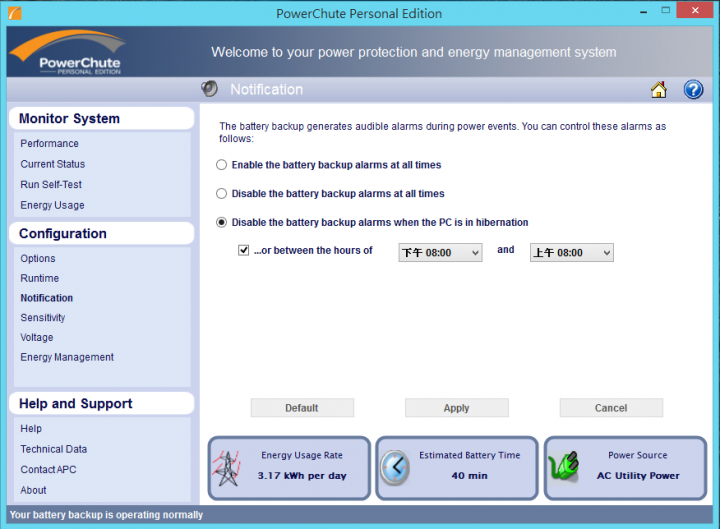Open Energy Management page
The height and width of the screenshot is (529, 720).
pyautogui.click(x=67, y=357)
